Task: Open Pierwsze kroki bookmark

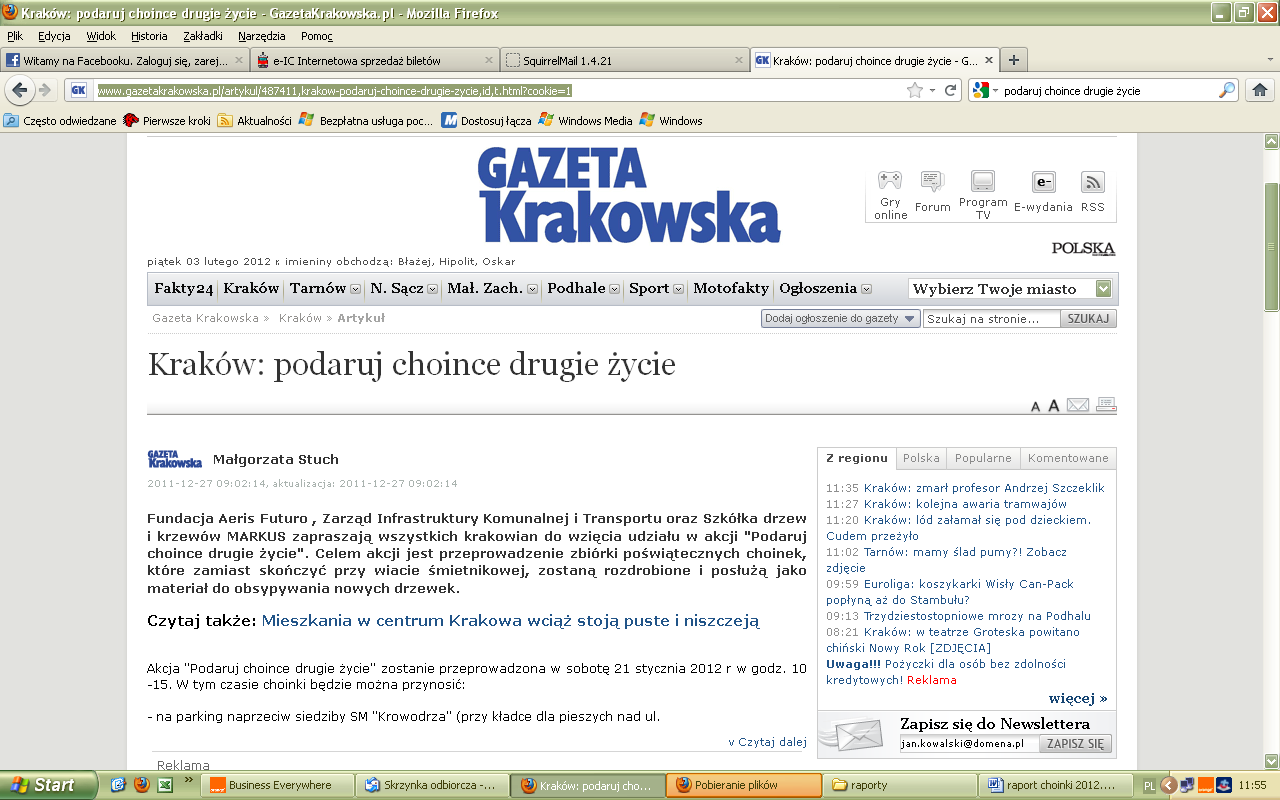Action: click(167, 121)
